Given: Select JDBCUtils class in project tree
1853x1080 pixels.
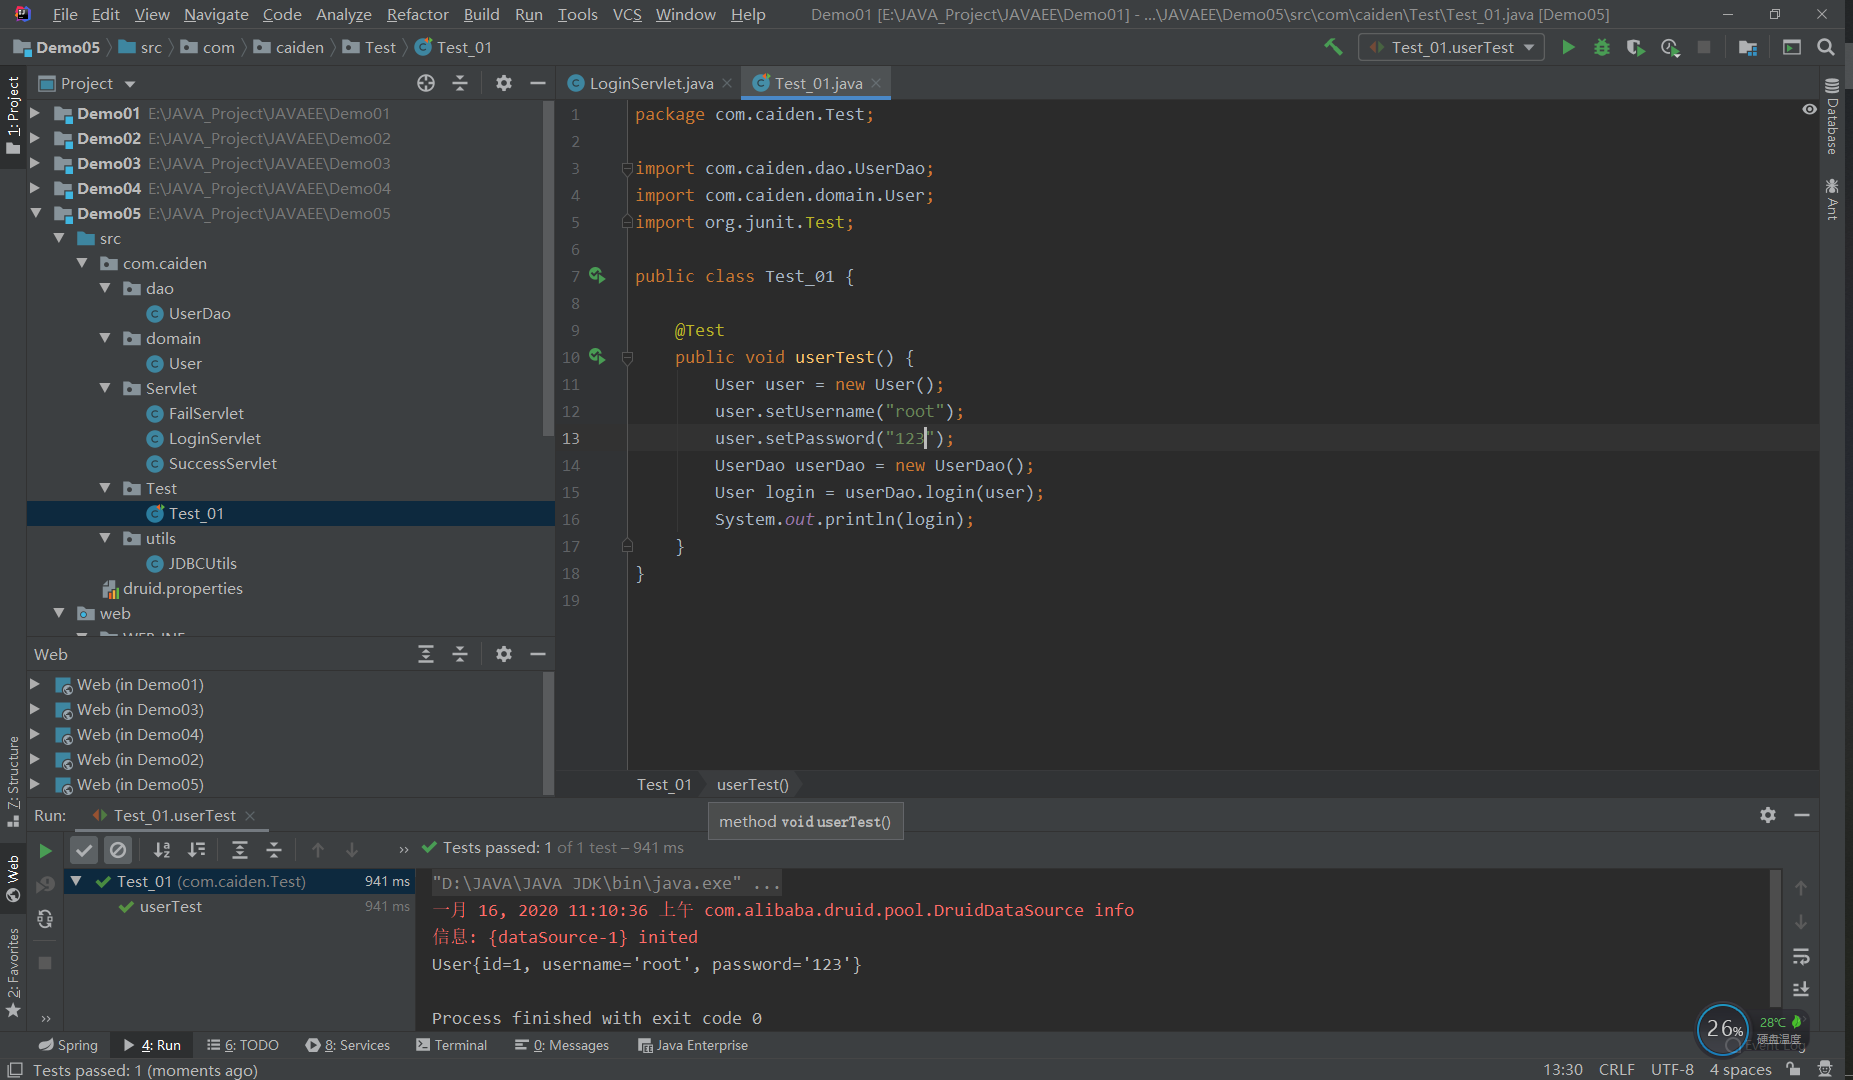Looking at the screenshot, I should pyautogui.click(x=202, y=563).
